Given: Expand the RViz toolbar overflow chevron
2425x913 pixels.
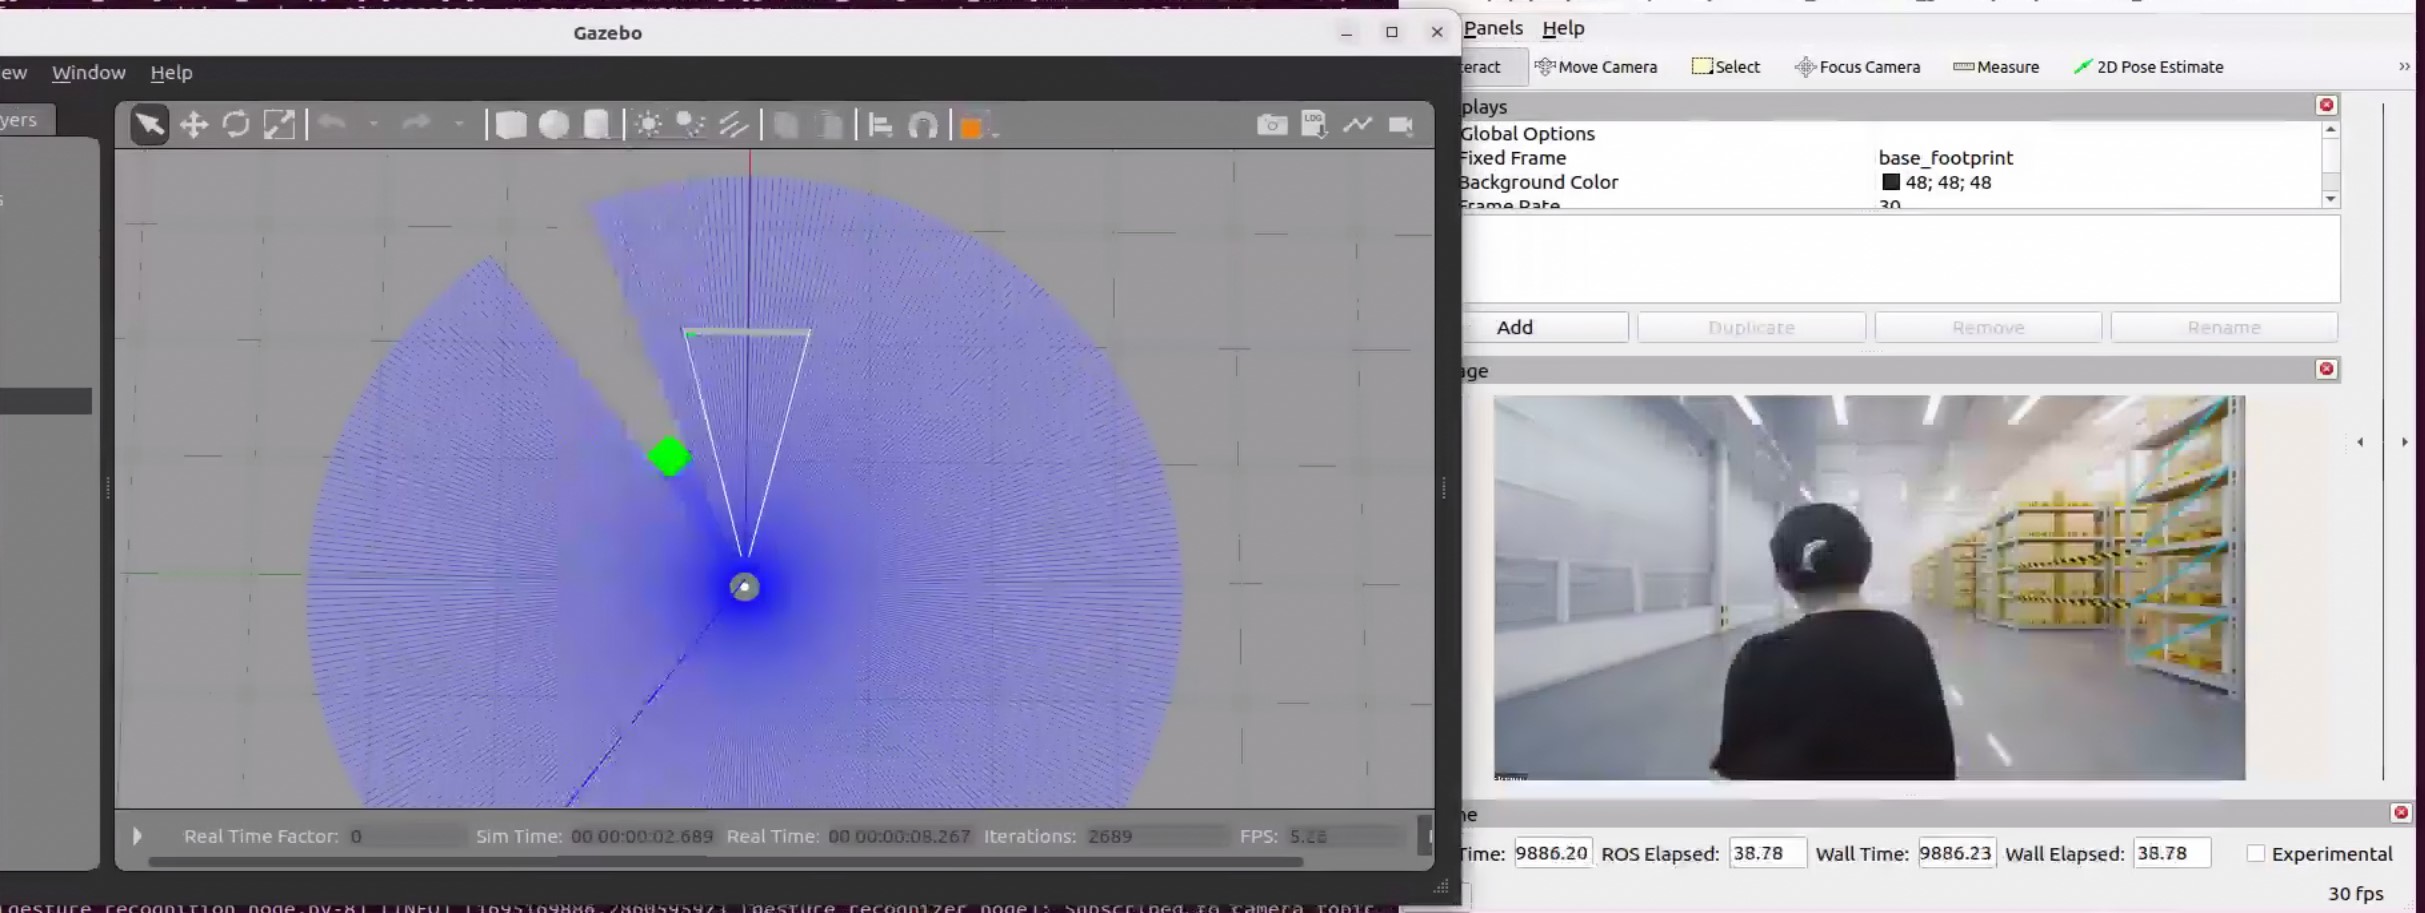Looking at the screenshot, I should 2404,67.
